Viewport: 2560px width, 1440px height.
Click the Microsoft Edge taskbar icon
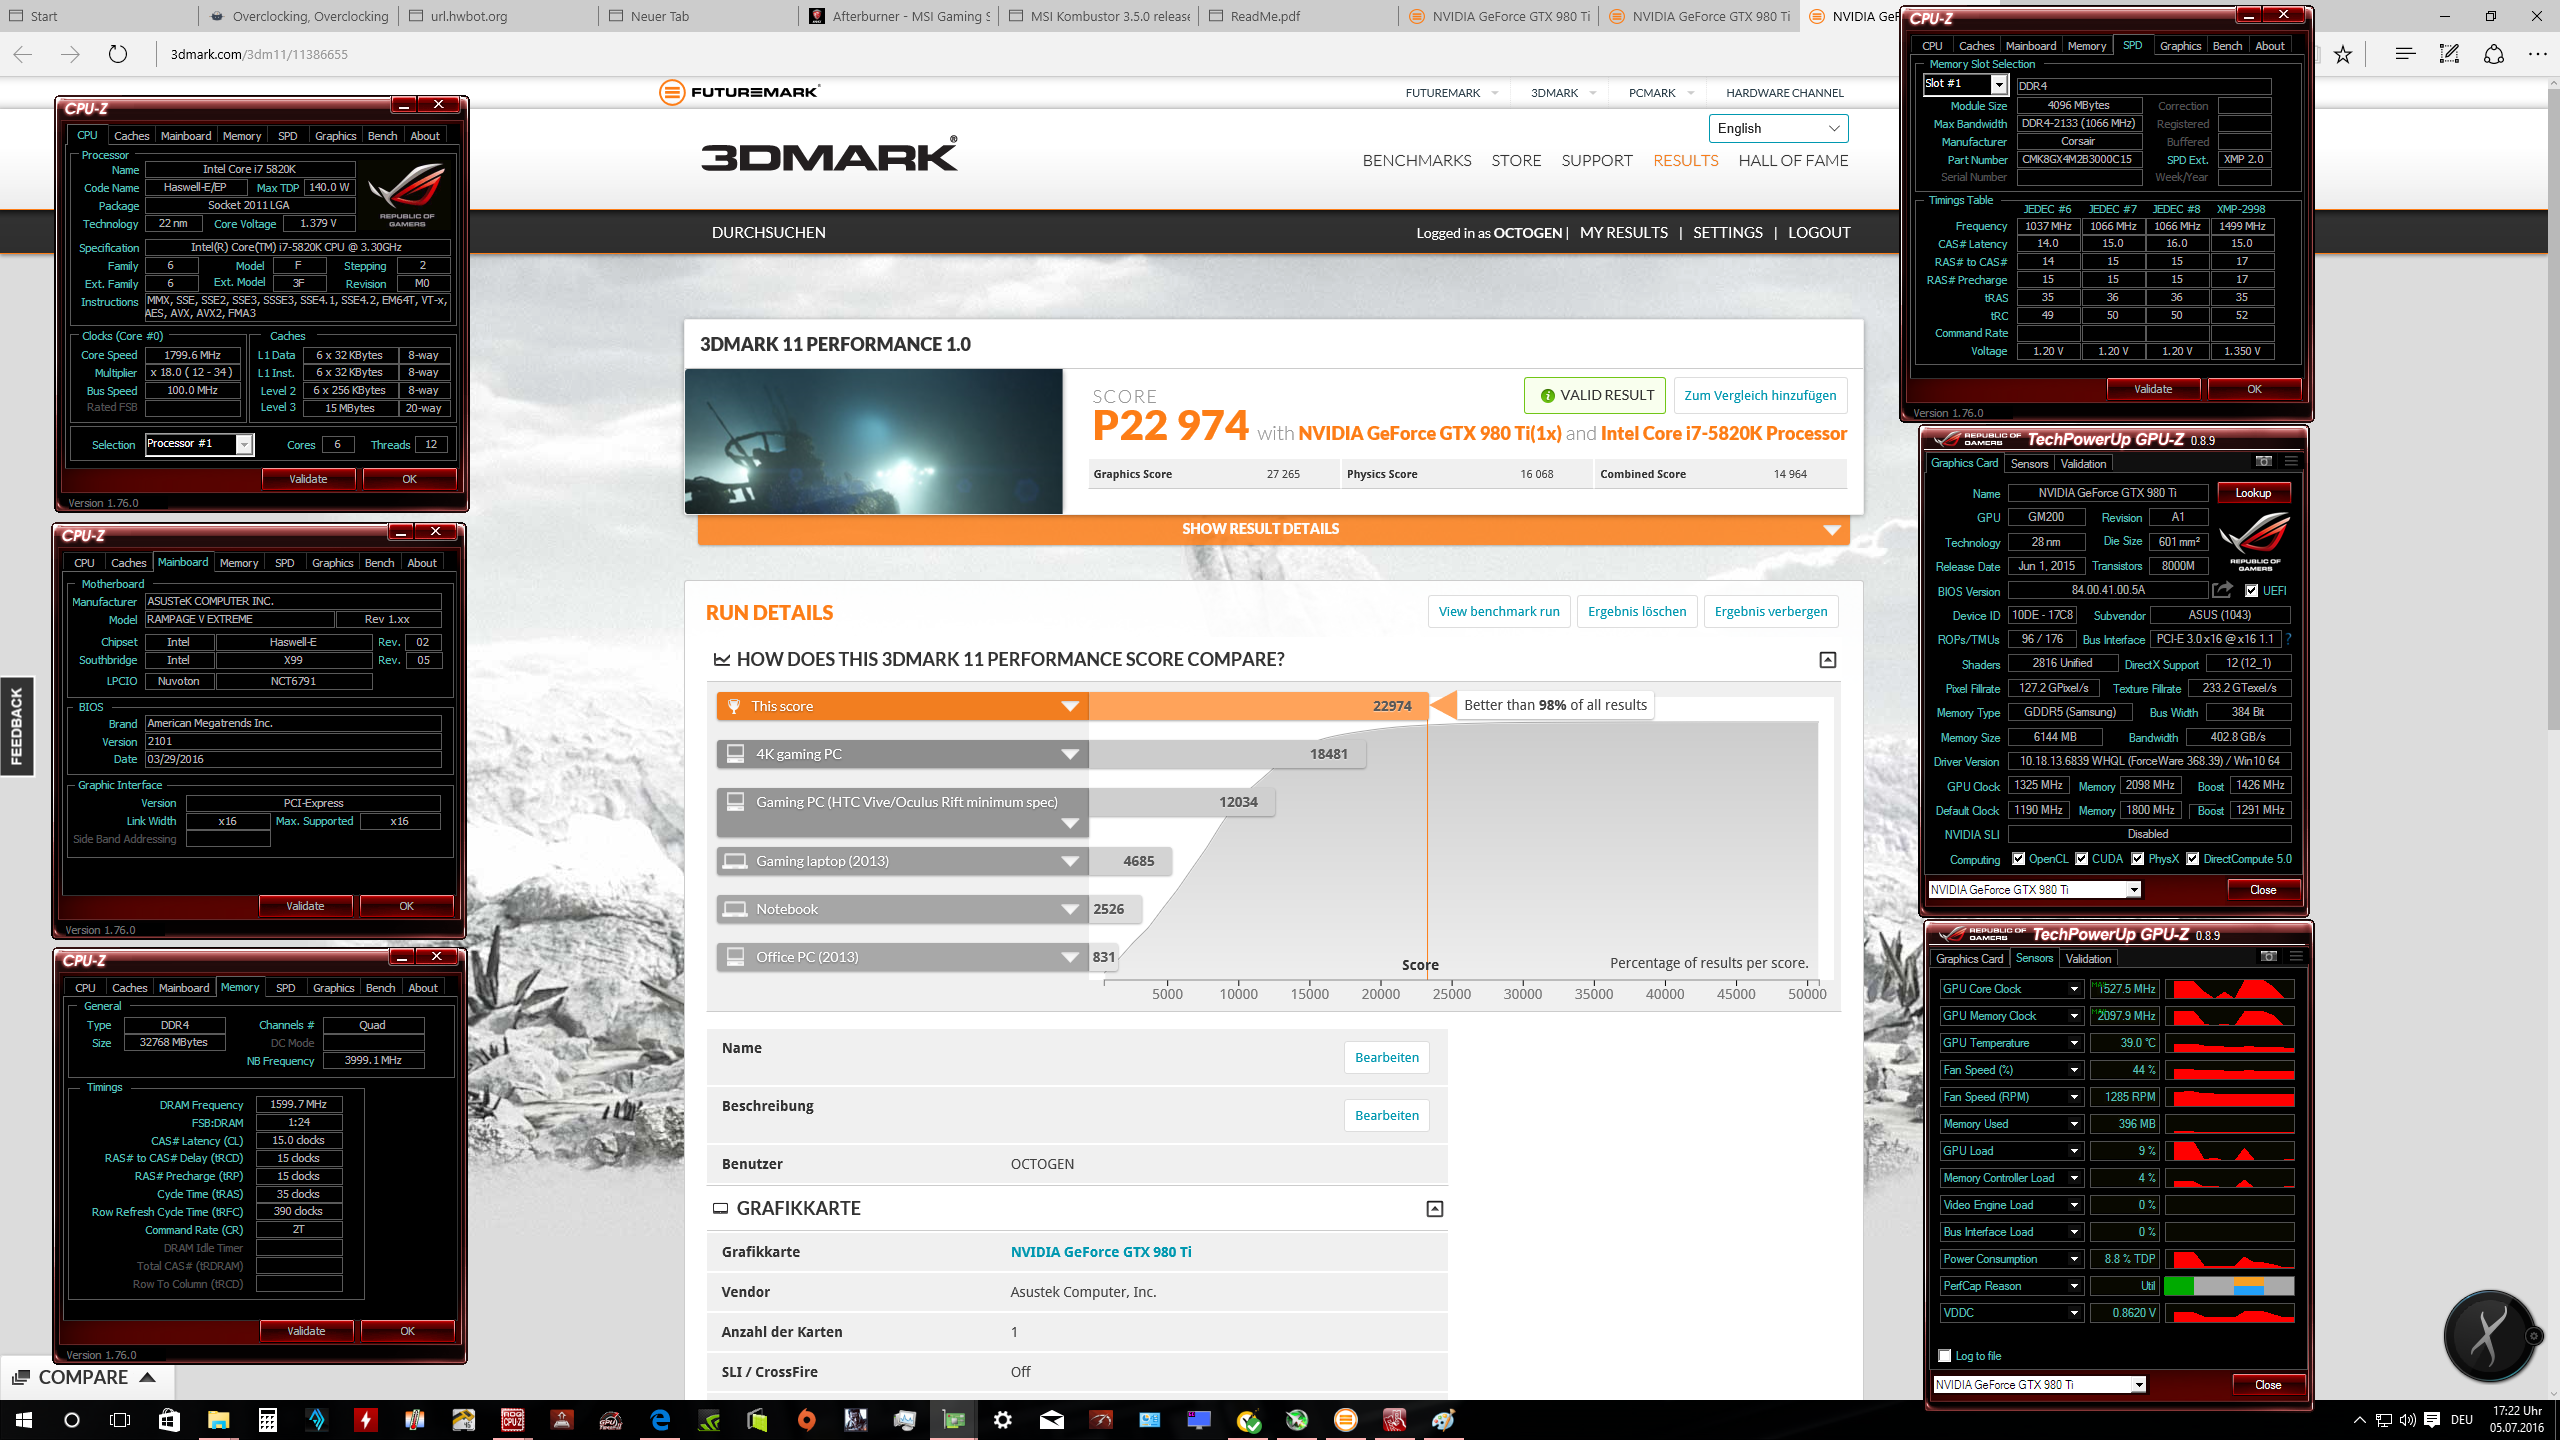pos(660,1420)
